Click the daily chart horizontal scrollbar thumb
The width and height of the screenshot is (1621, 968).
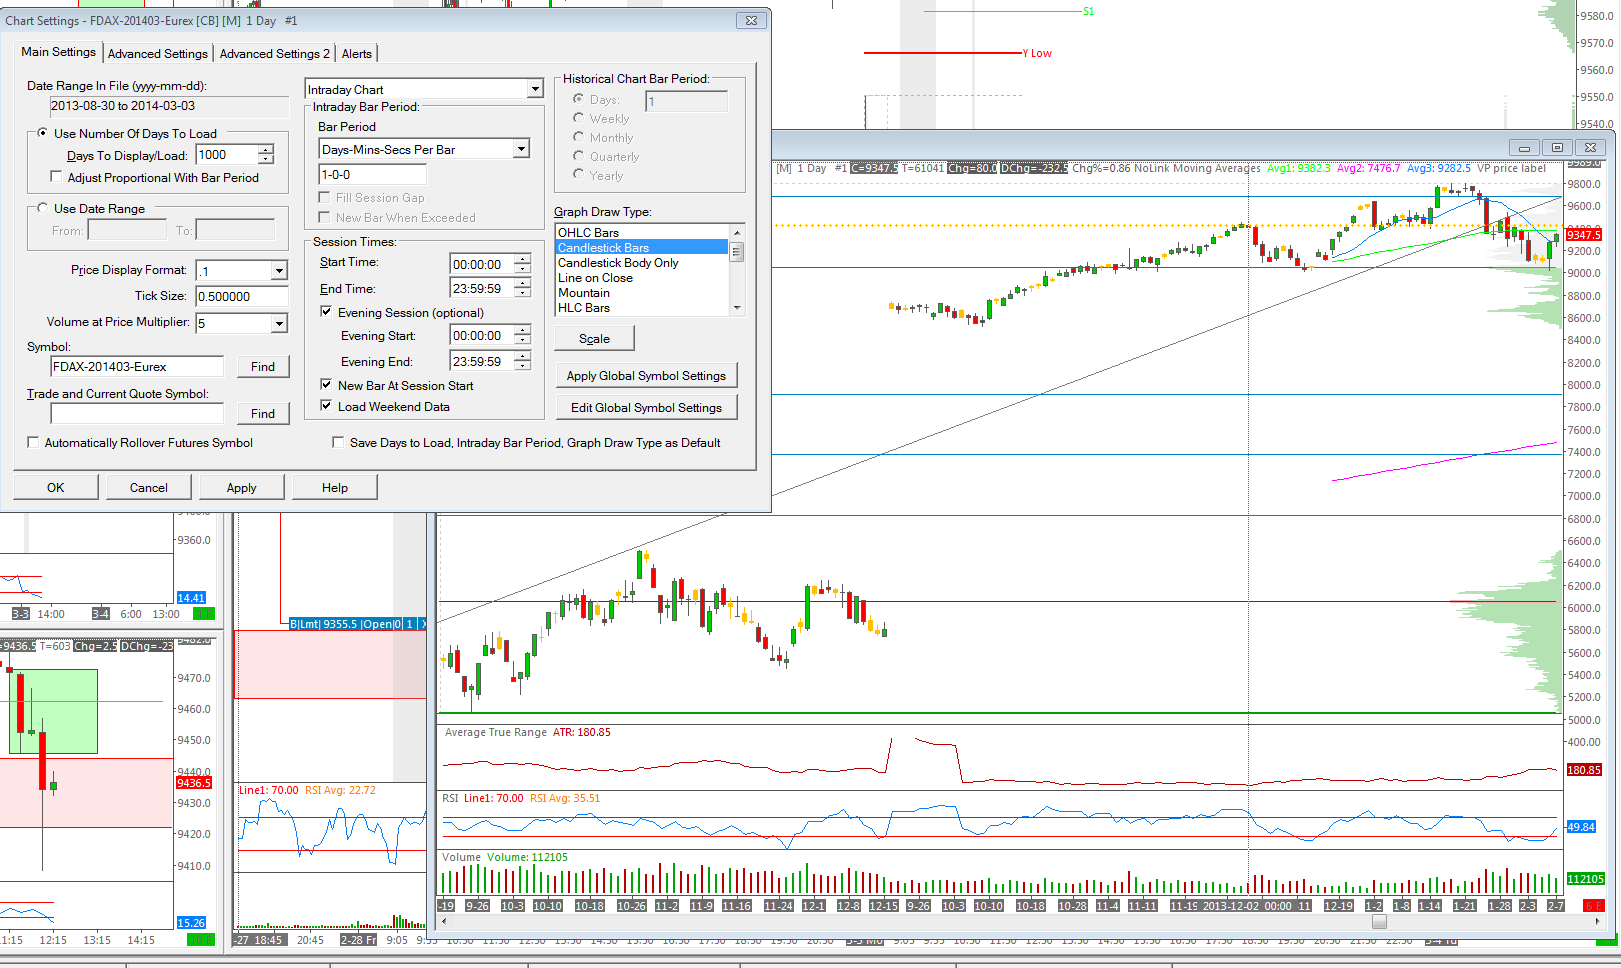(x=1379, y=922)
